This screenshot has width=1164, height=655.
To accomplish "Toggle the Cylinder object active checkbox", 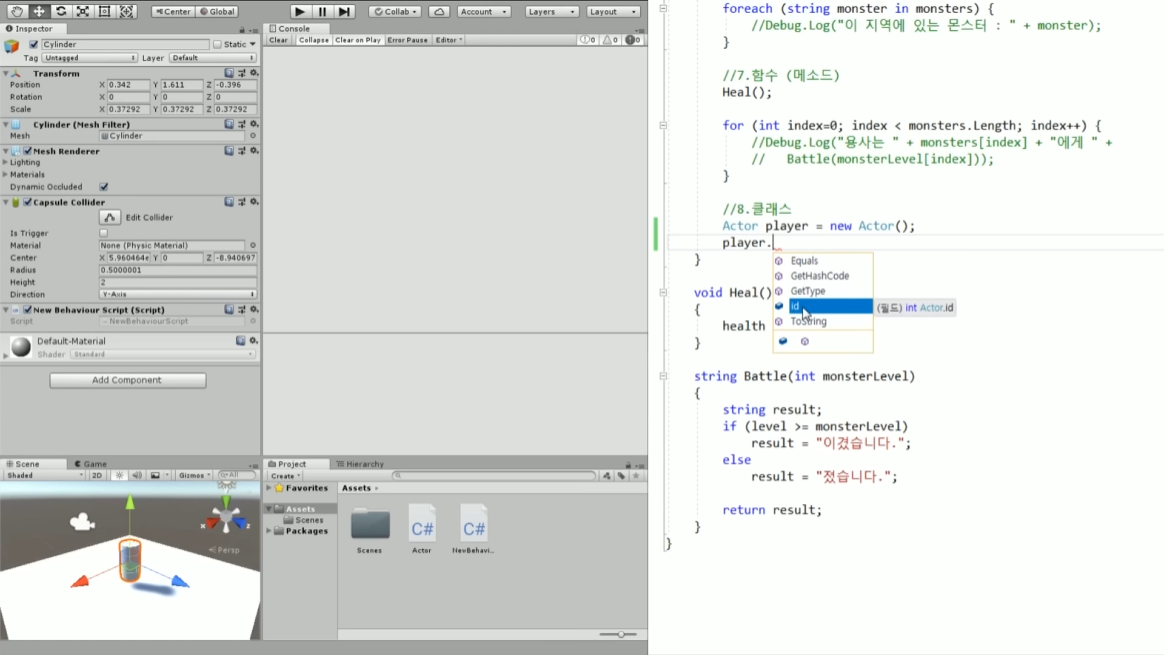I will 33,44.
